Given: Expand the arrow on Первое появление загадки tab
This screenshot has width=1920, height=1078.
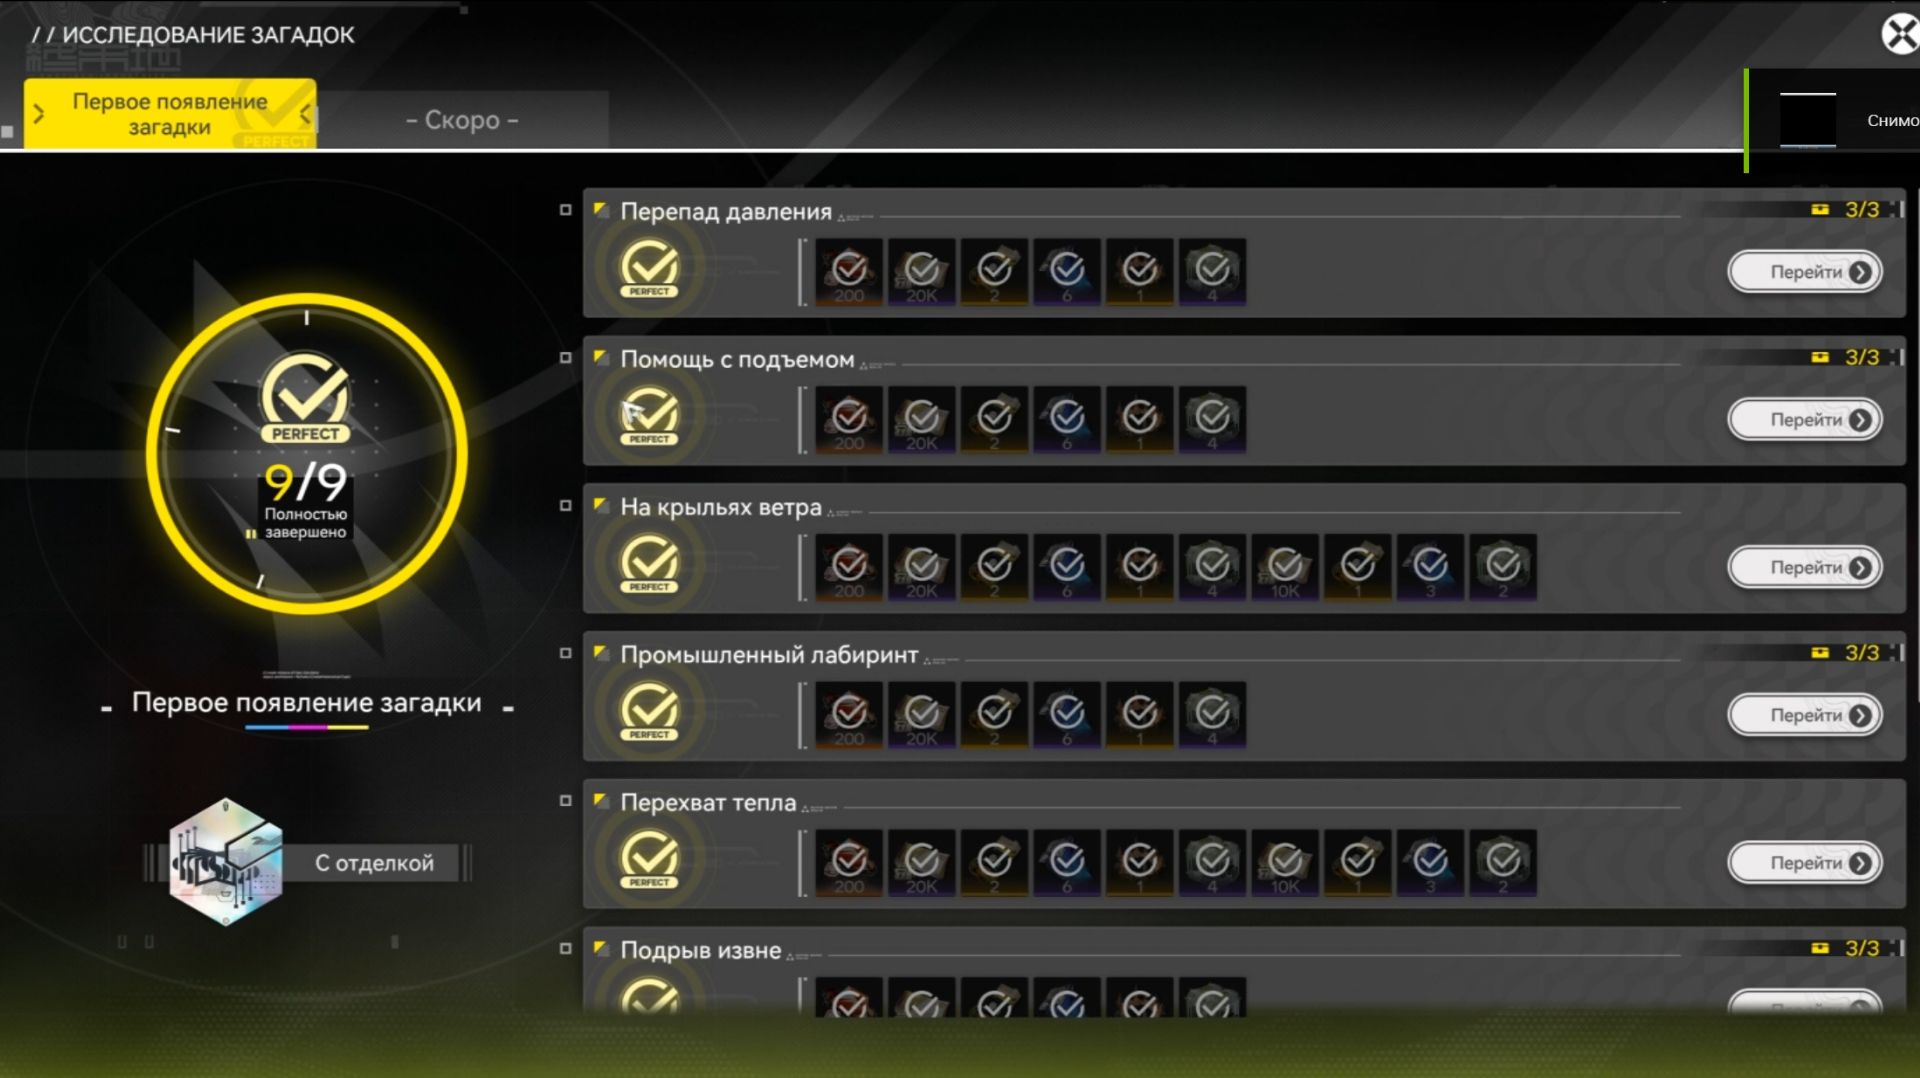Looking at the screenshot, I should (x=39, y=114).
